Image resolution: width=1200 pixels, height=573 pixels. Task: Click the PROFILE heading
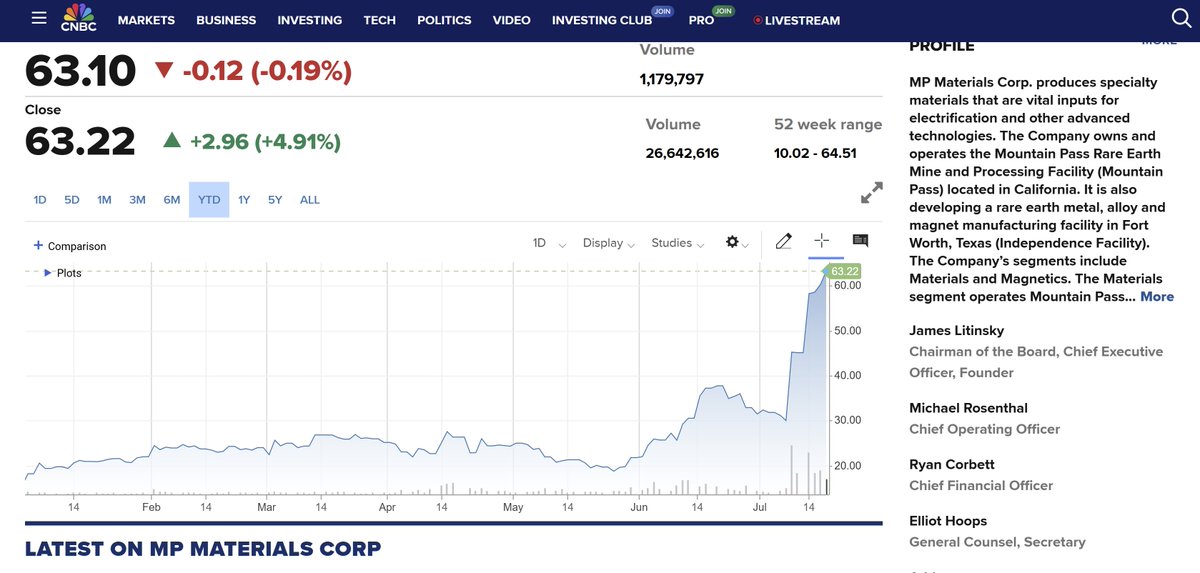[942, 46]
